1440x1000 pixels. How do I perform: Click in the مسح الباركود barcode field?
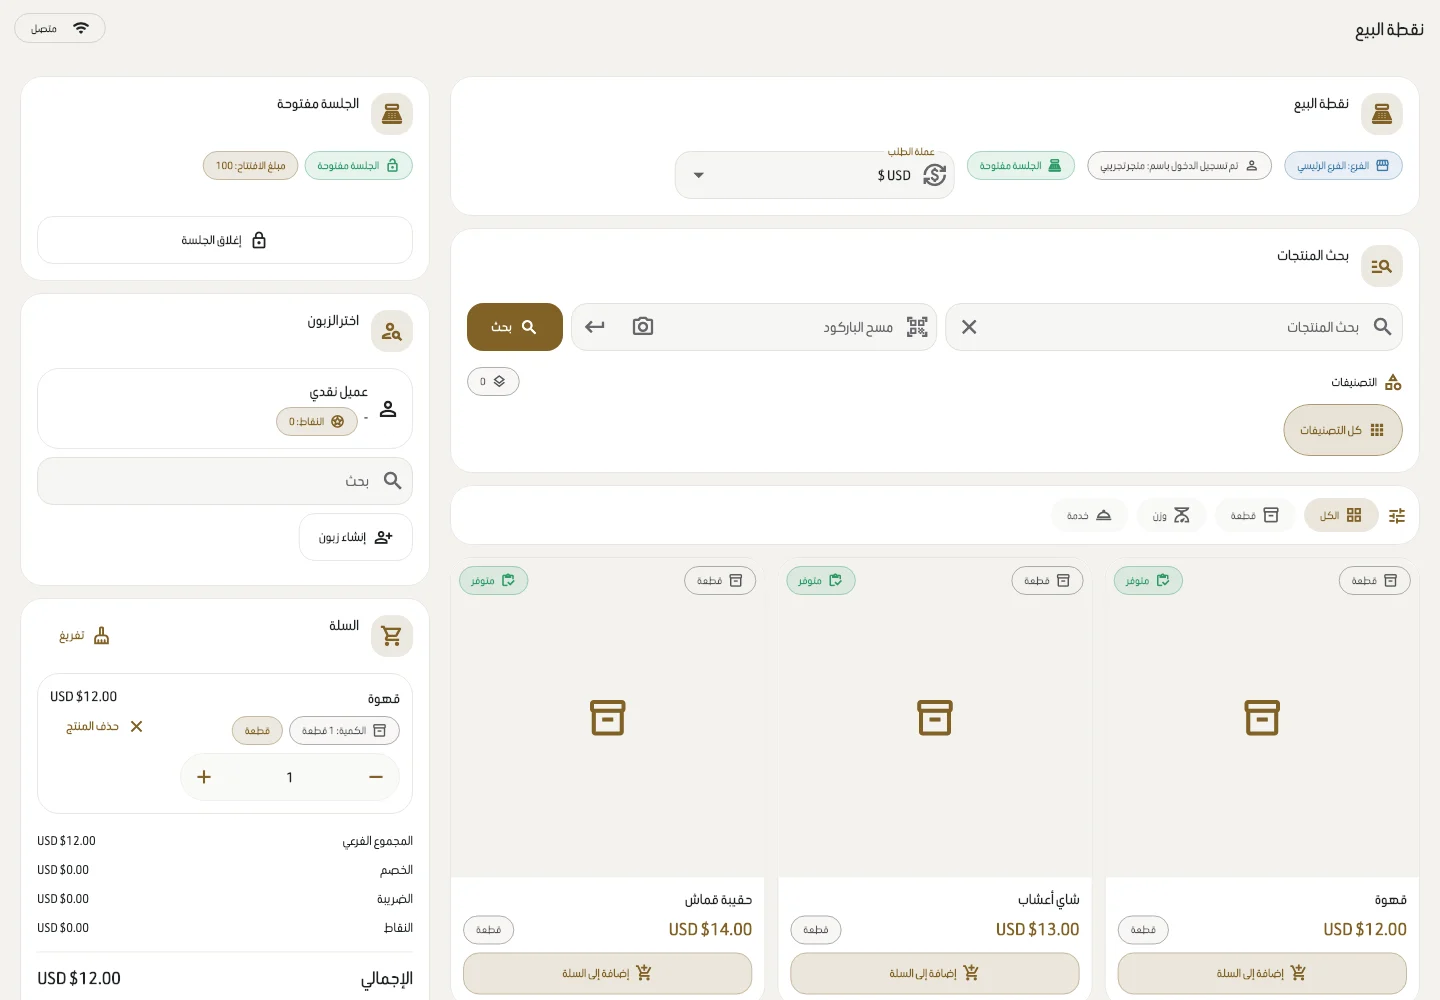point(754,327)
